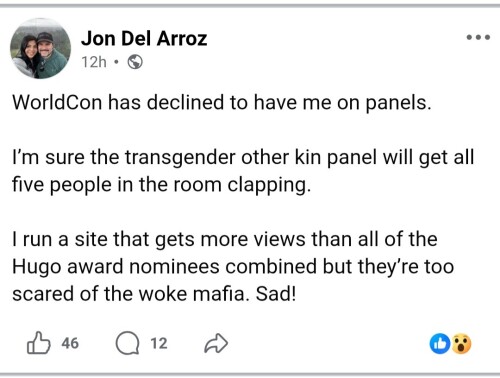
Task: Click the phrase 'Hugo award nominees'
Action: [x=116, y=267]
